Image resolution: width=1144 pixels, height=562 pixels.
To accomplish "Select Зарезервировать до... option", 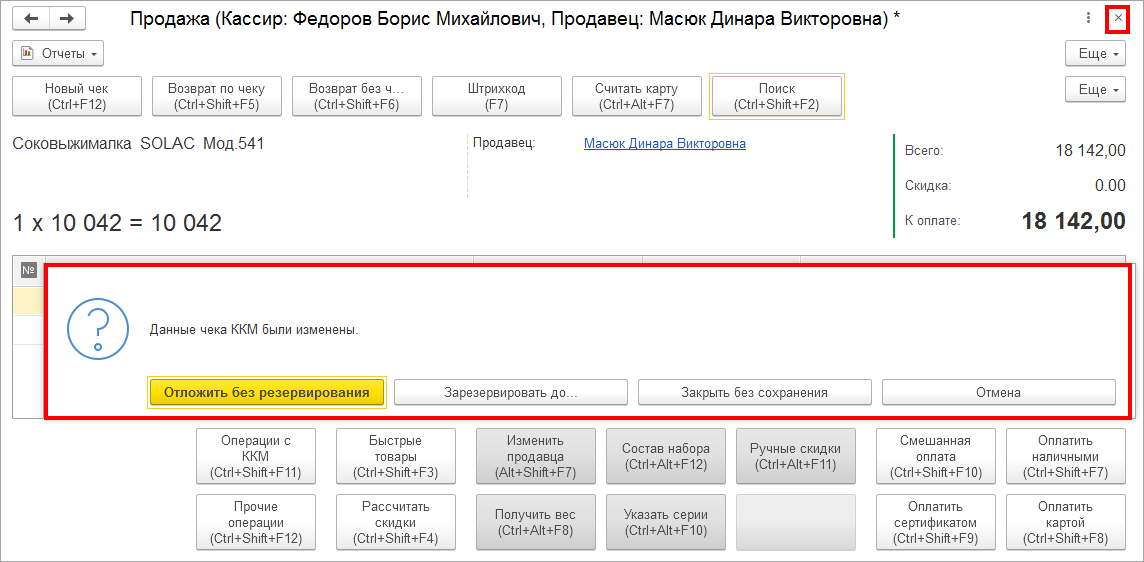I will pyautogui.click(x=511, y=392).
